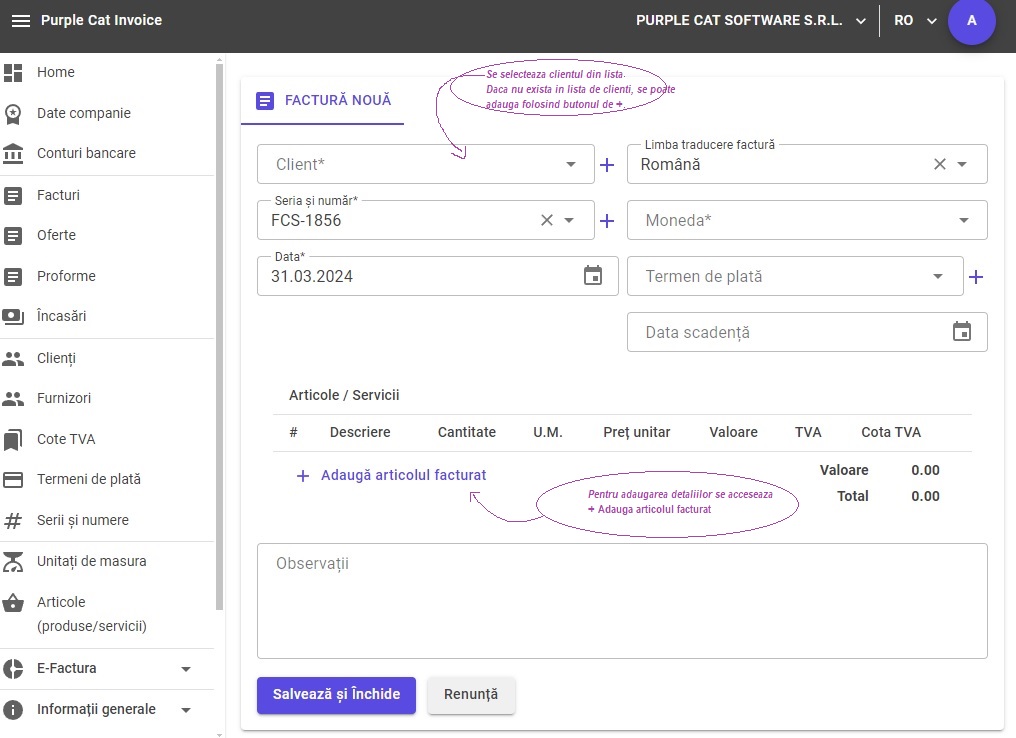Open Clienți menu item

click(x=56, y=358)
